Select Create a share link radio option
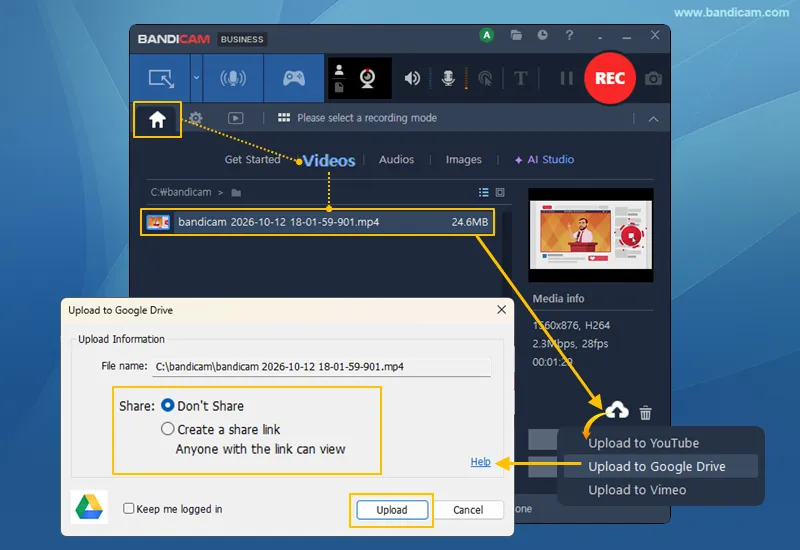Image resolution: width=800 pixels, height=550 pixels. (167, 429)
